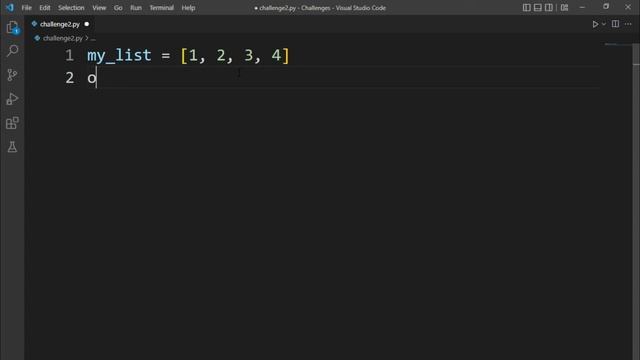
Task: Click the VS Code logo icon
Action: pos(9,7)
